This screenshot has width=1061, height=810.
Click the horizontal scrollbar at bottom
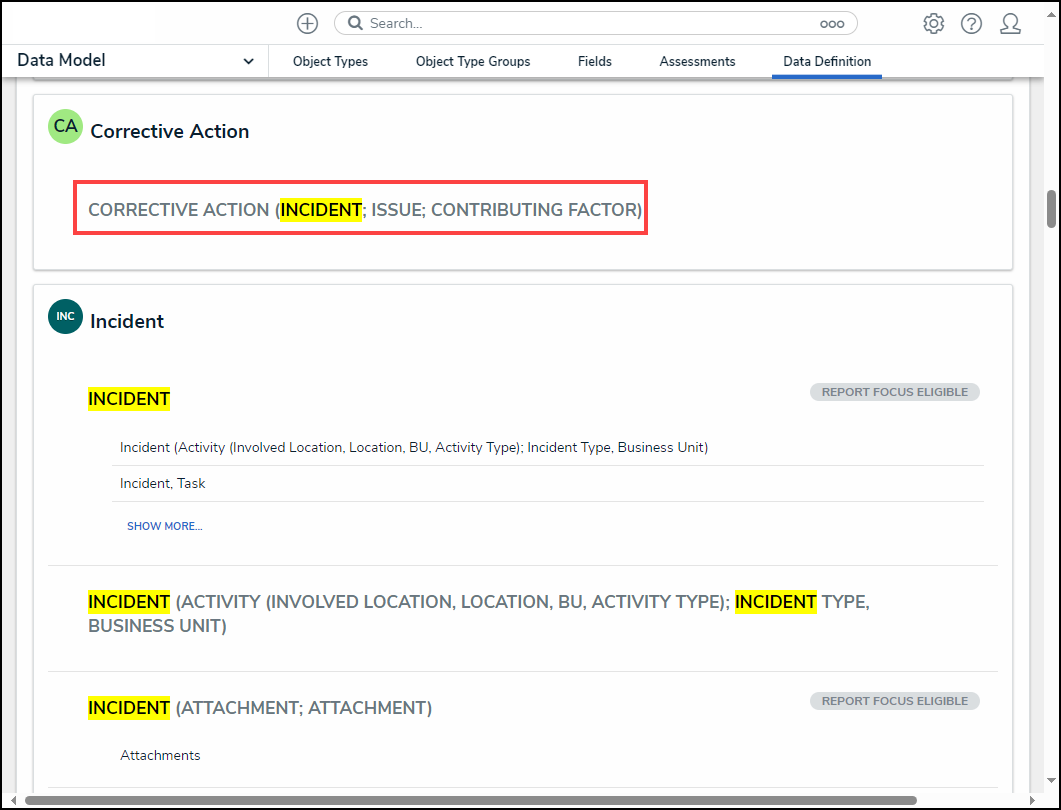click(470, 800)
